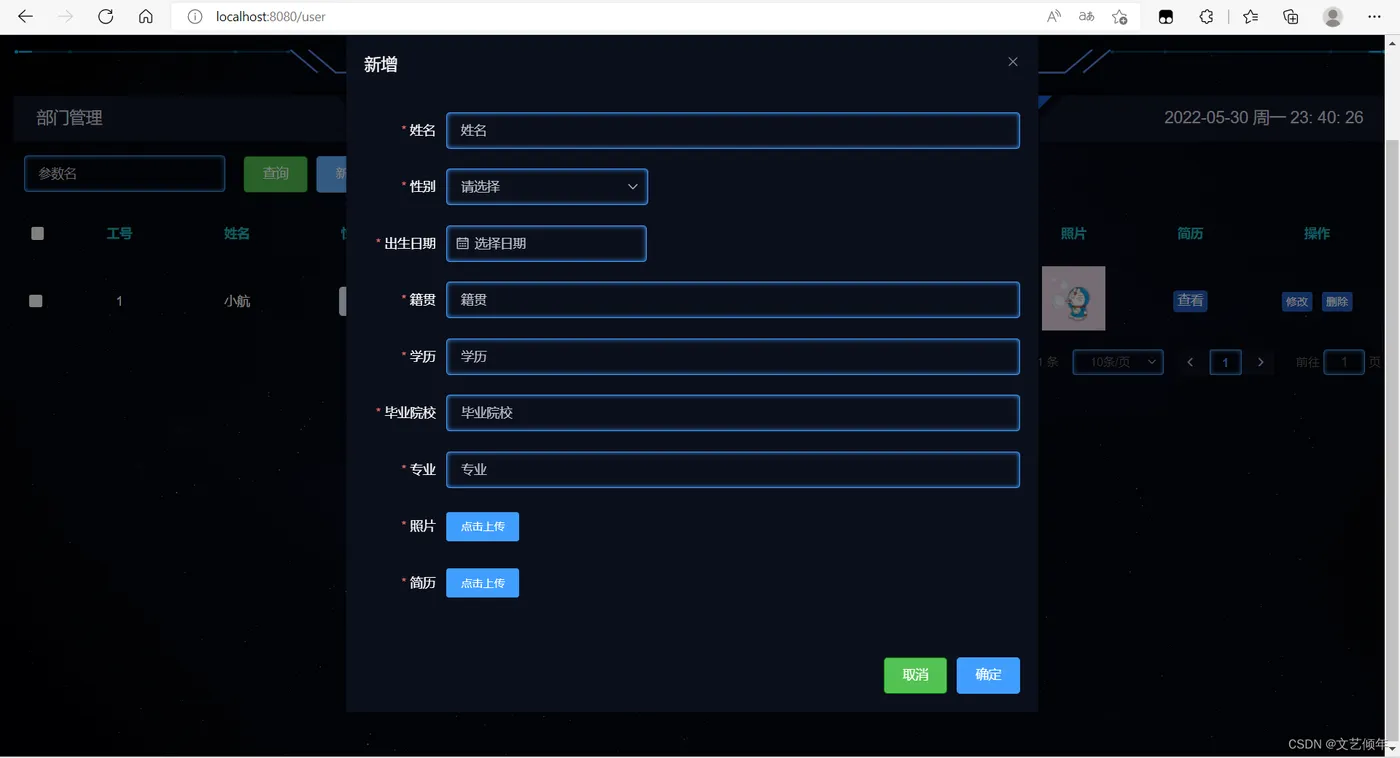Click the 姓名 column header
The height and width of the screenshot is (758, 1400).
coord(237,233)
